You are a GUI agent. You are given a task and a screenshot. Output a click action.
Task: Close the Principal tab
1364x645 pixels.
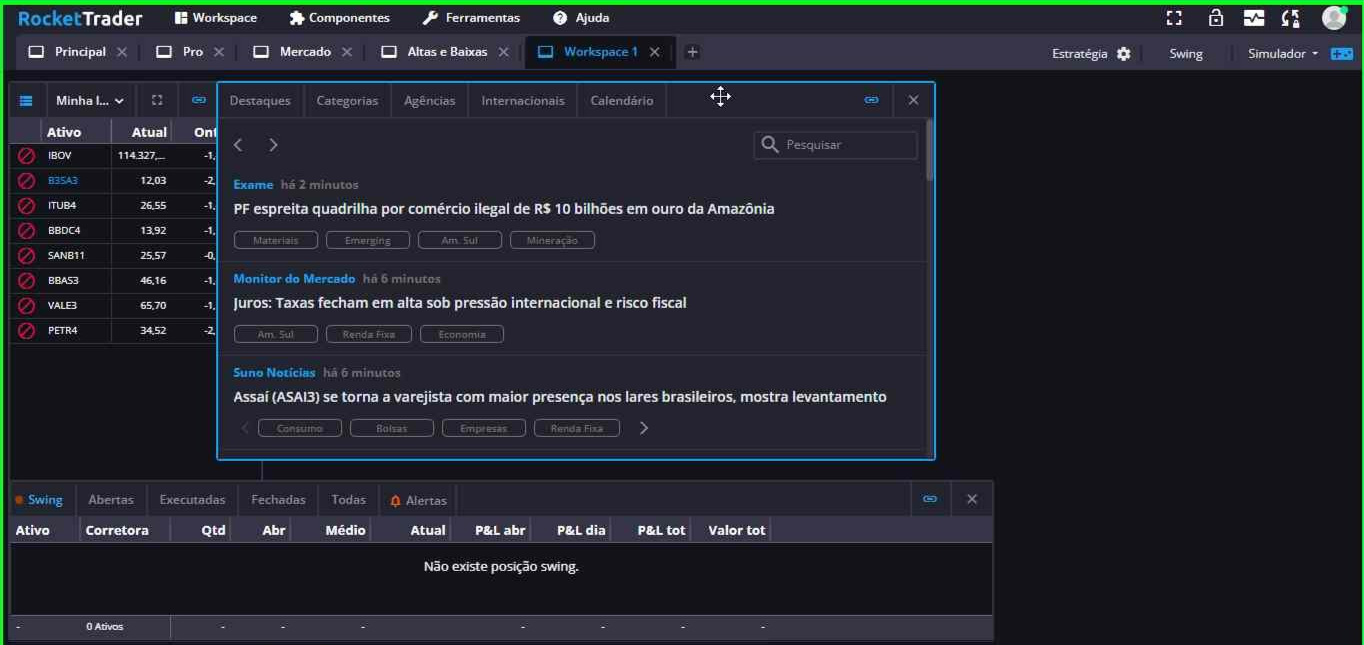[x=122, y=52]
